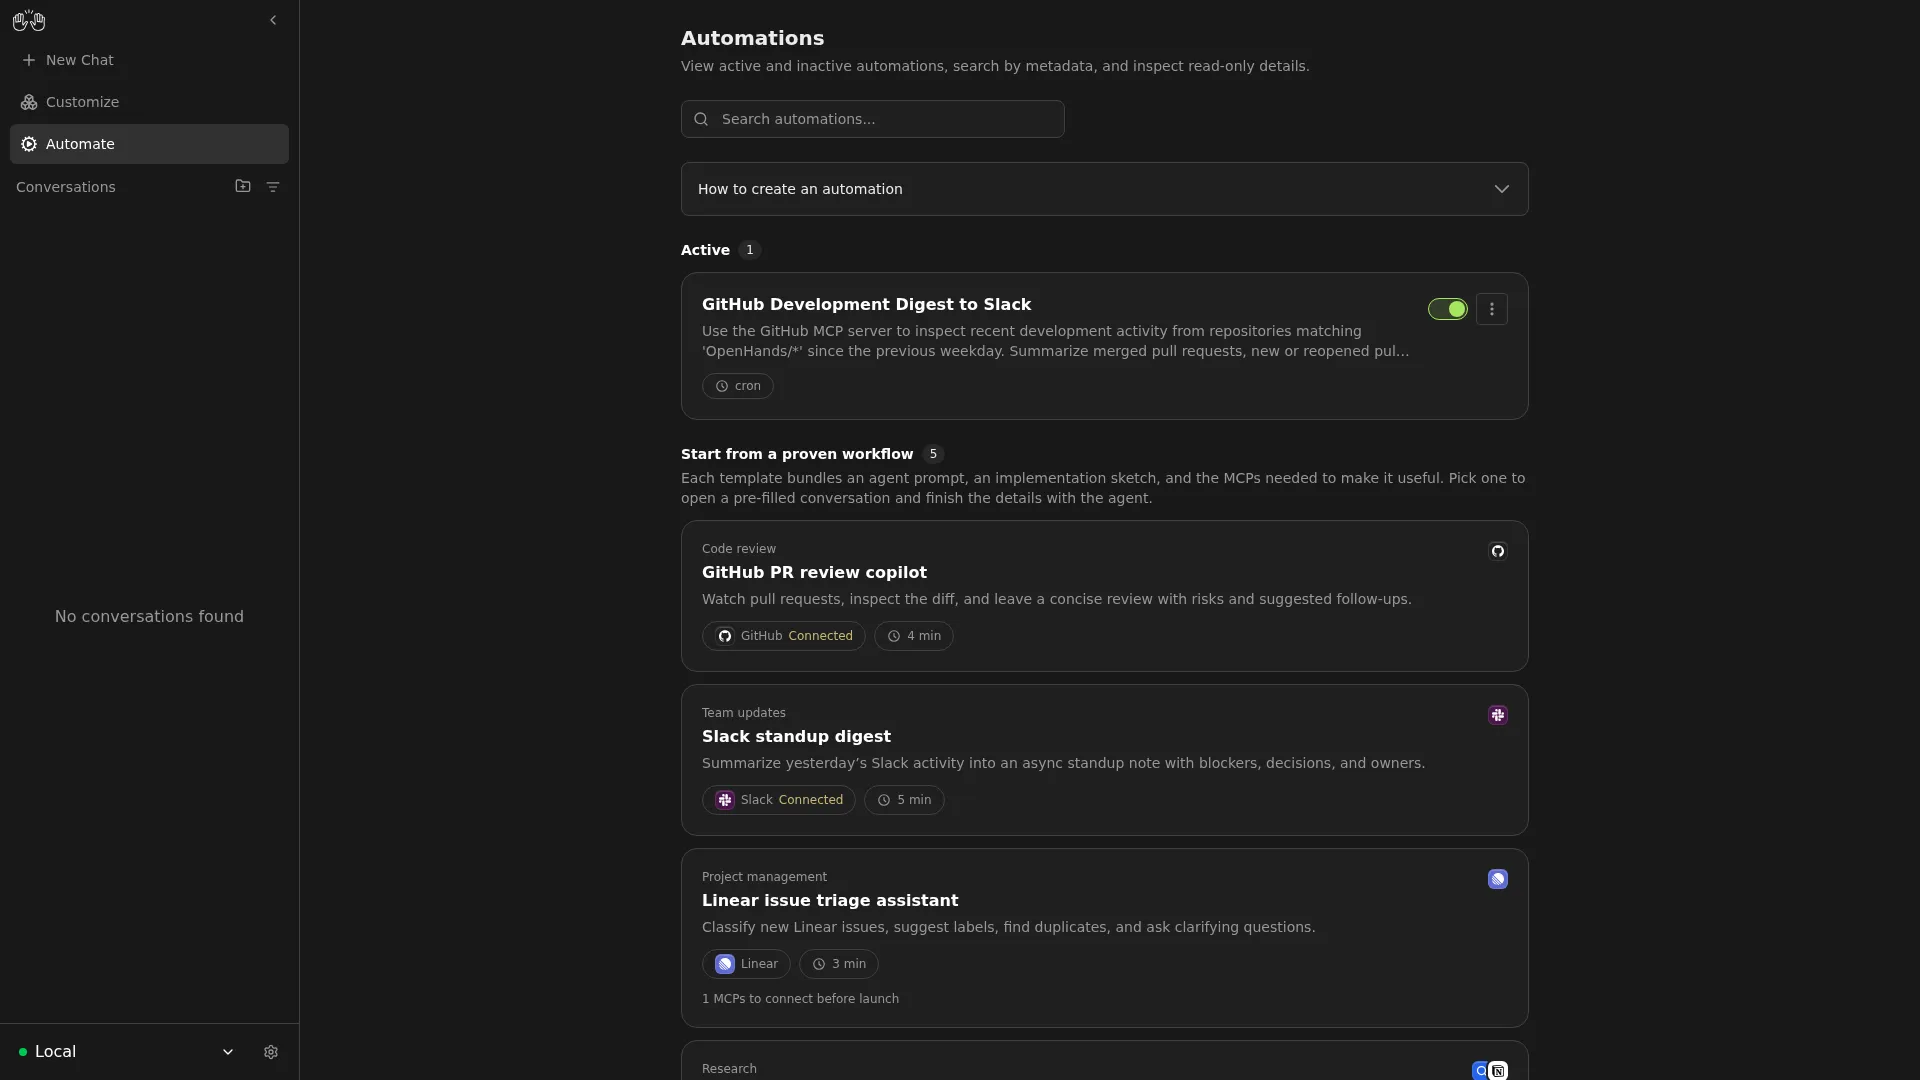Click the GitHub Connected badge
Image resolution: width=1920 pixels, height=1080 pixels.
tap(783, 636)
